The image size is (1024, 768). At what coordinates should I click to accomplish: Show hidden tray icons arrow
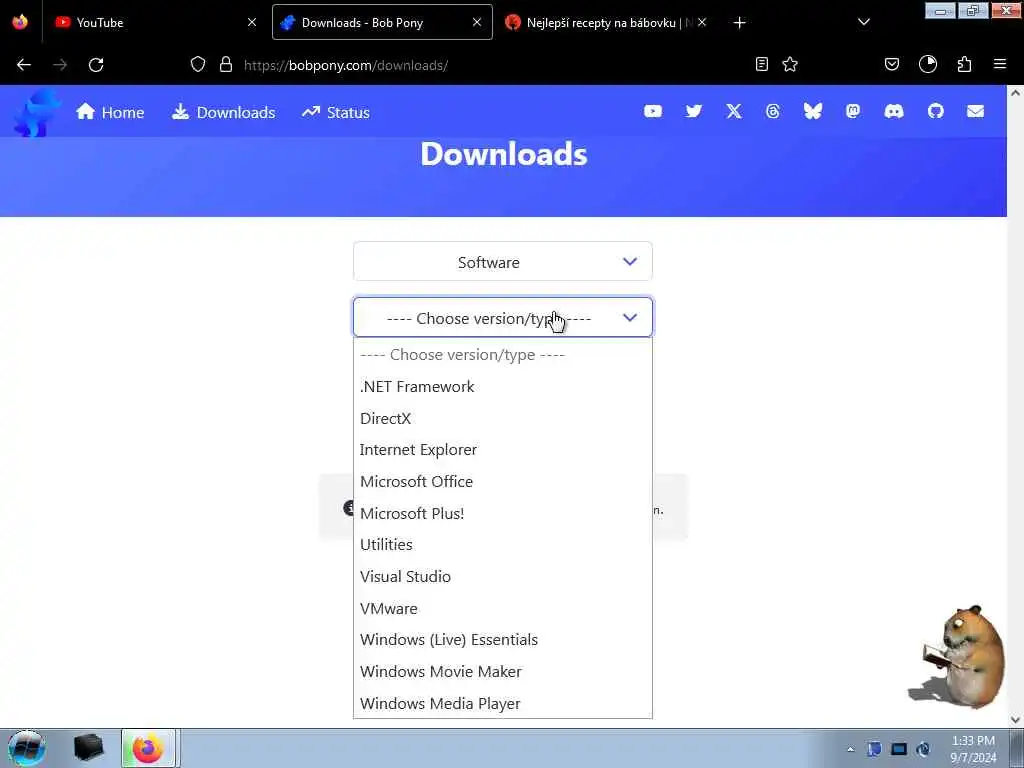click(x=850, y=749)
